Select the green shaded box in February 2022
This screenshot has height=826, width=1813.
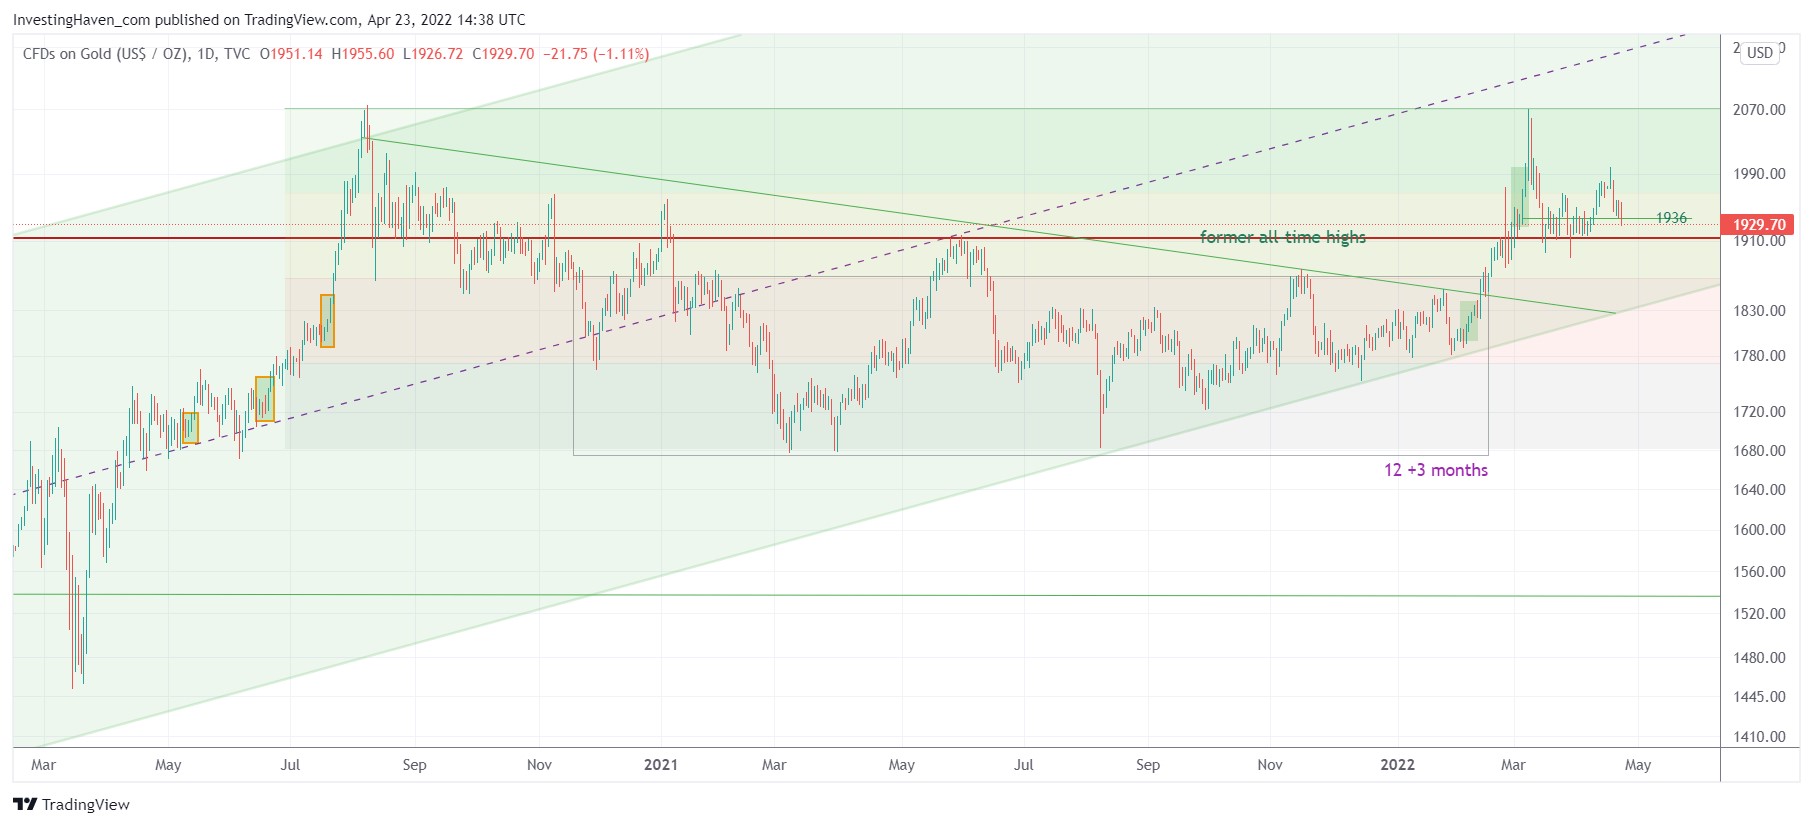coord(1468,321)
